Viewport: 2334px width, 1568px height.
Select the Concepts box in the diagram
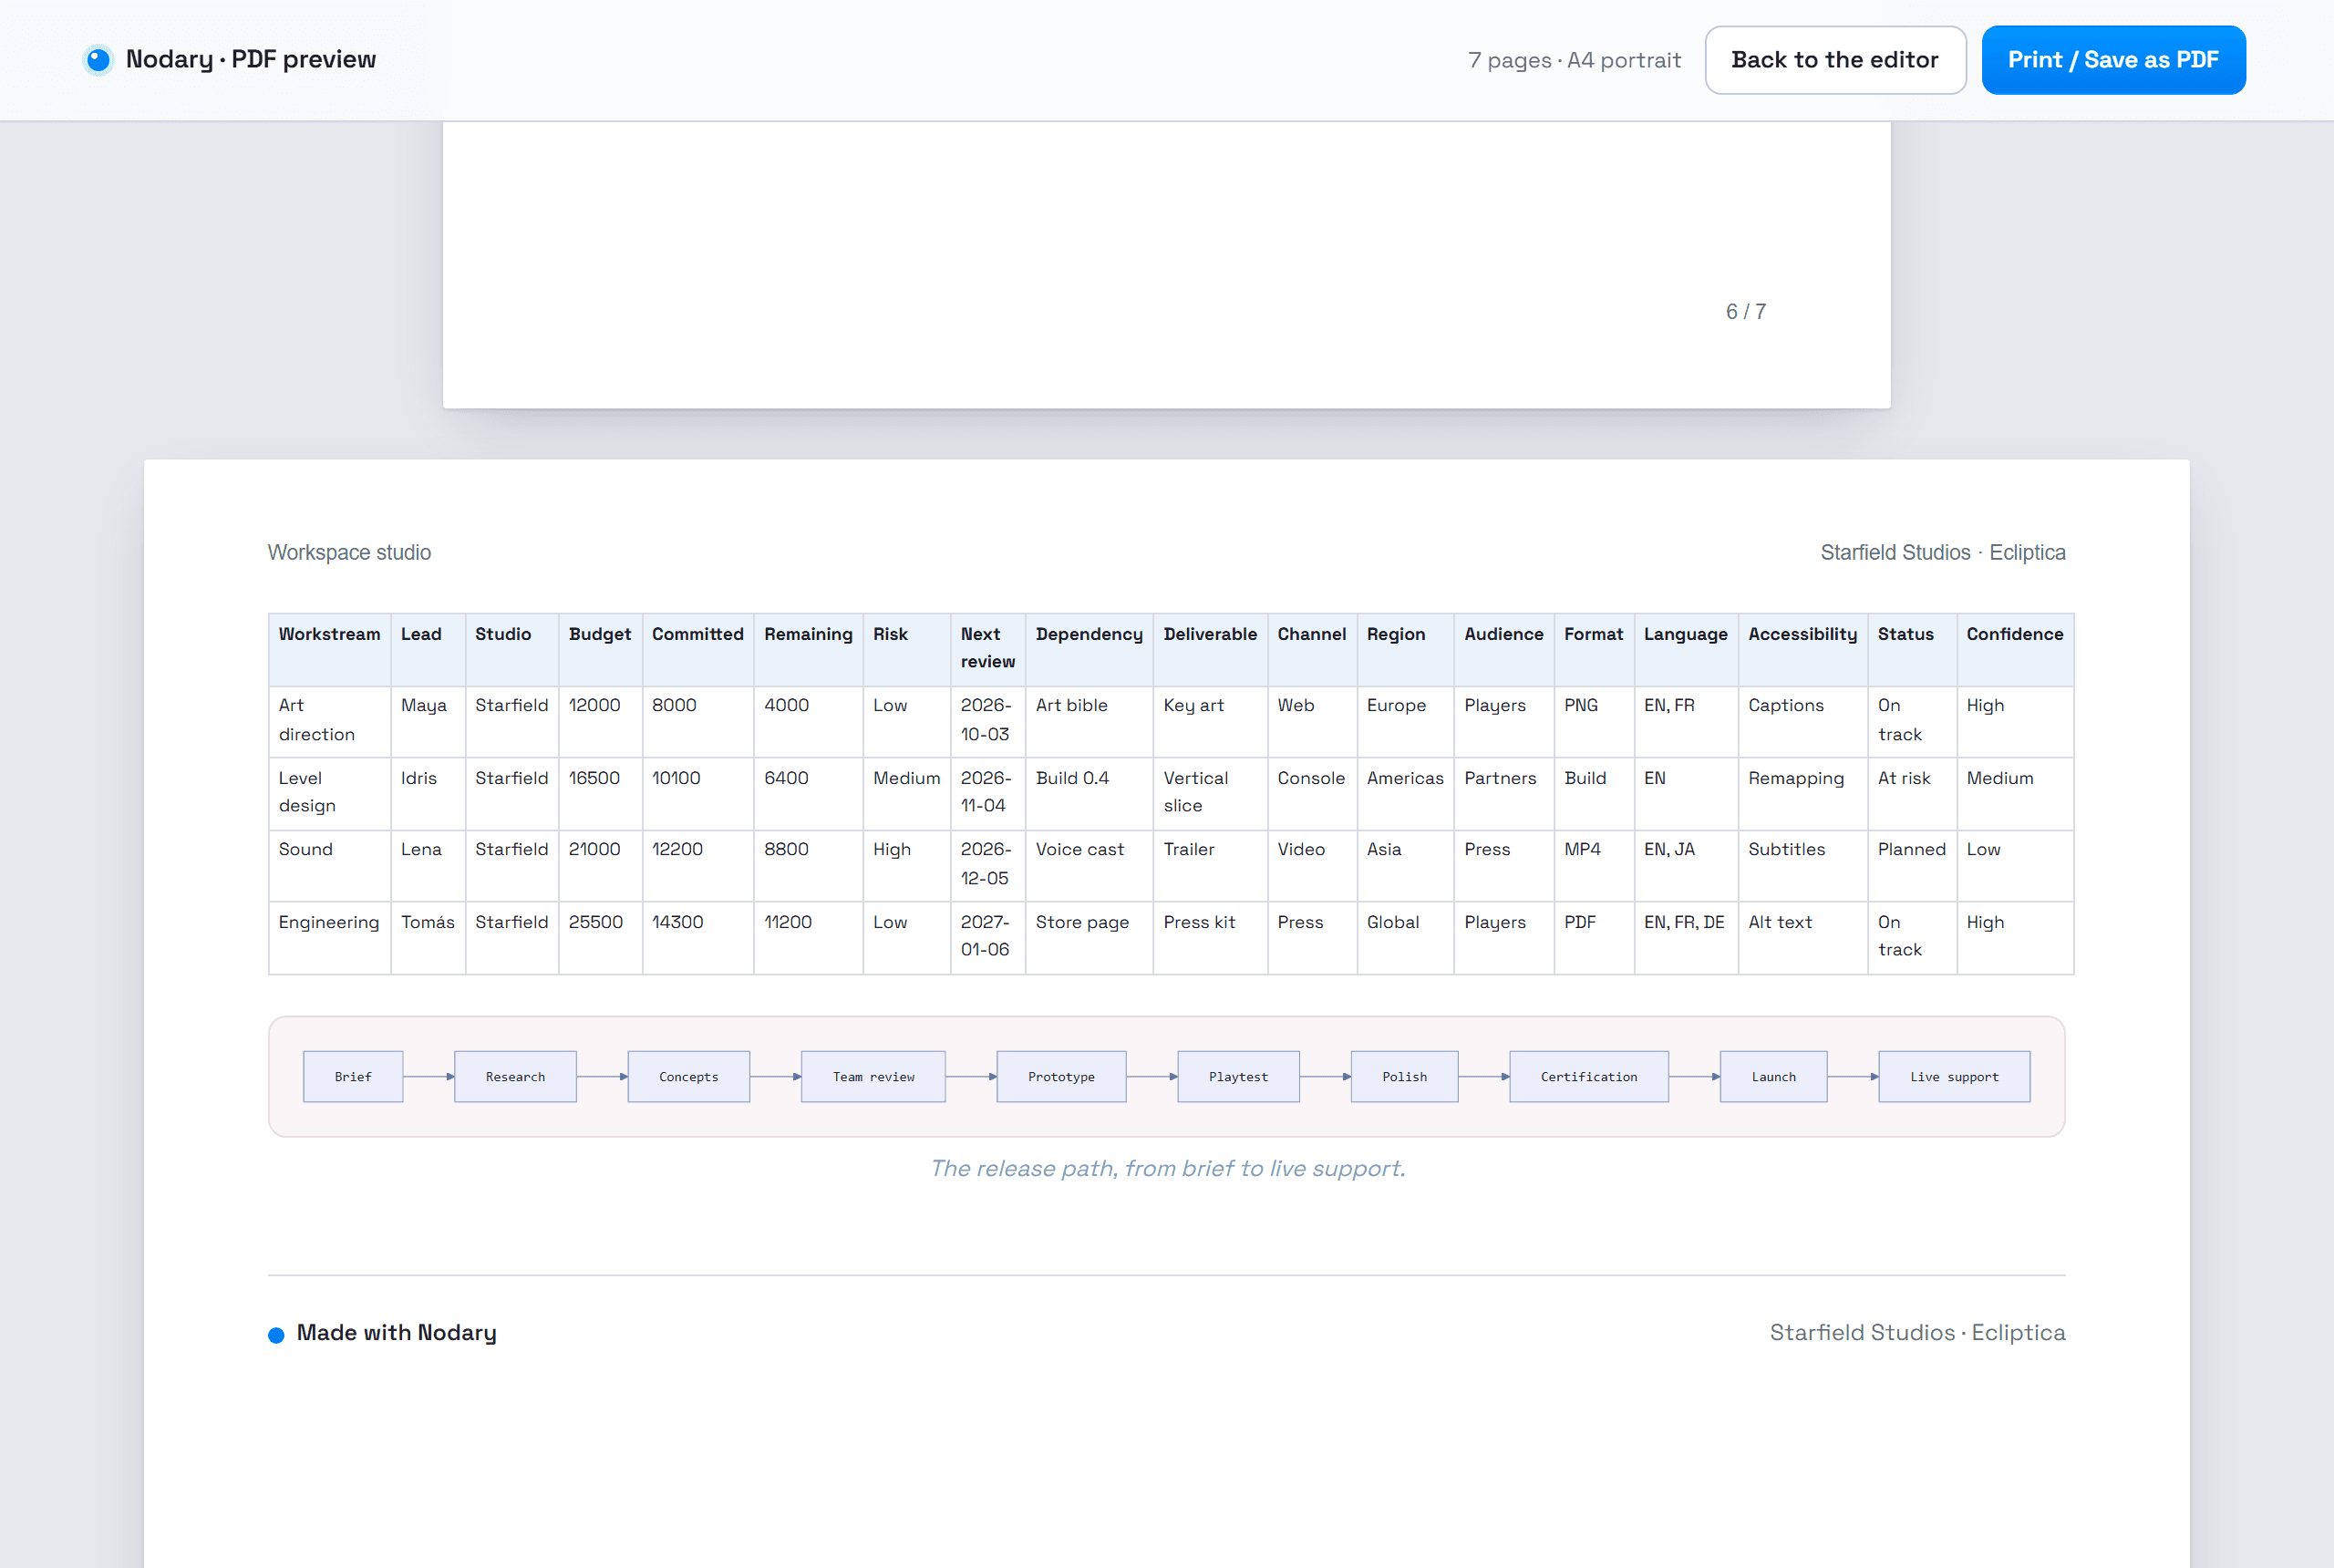pos(688,1077)
